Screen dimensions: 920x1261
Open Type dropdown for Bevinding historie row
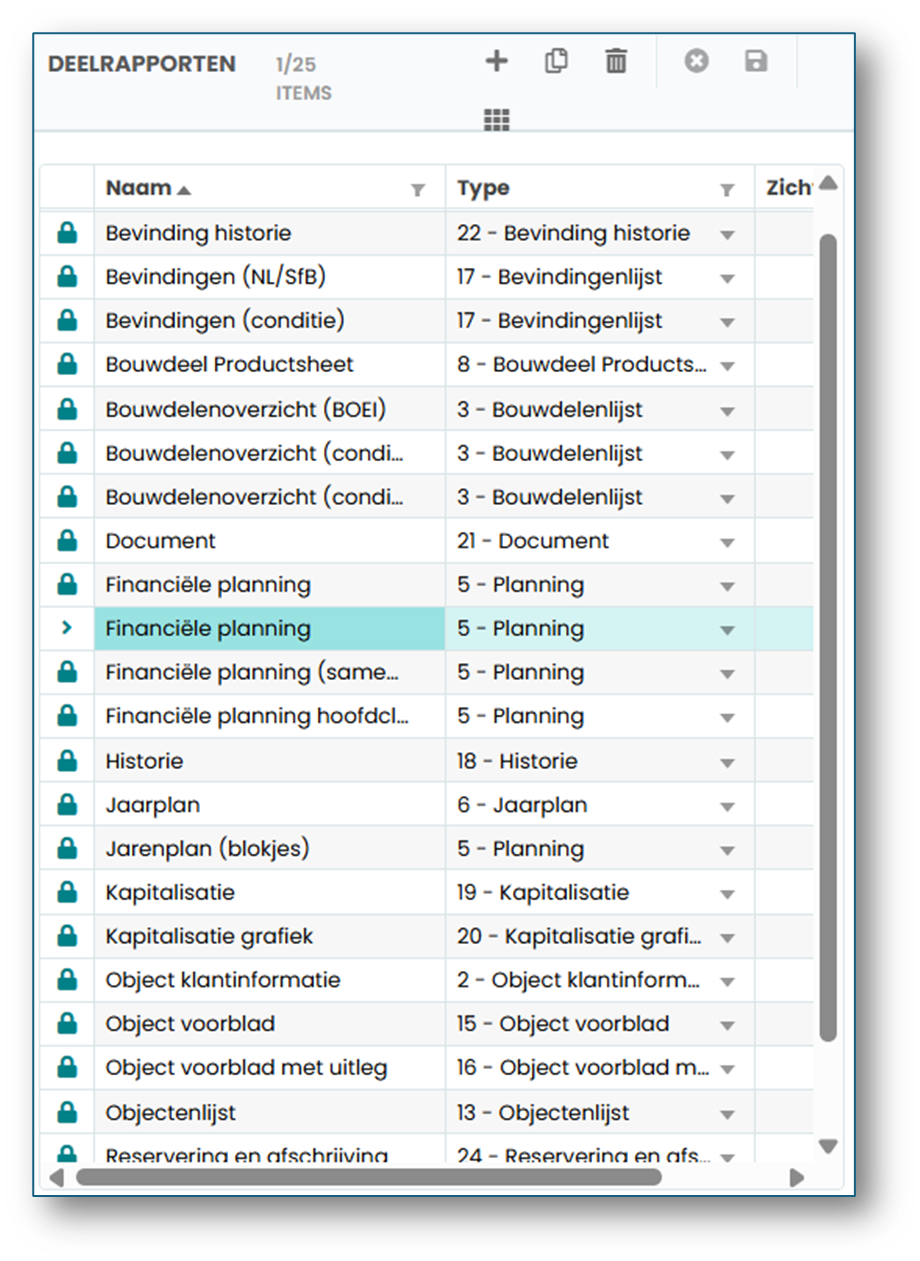pyautogui.click(x=727, y=235)
